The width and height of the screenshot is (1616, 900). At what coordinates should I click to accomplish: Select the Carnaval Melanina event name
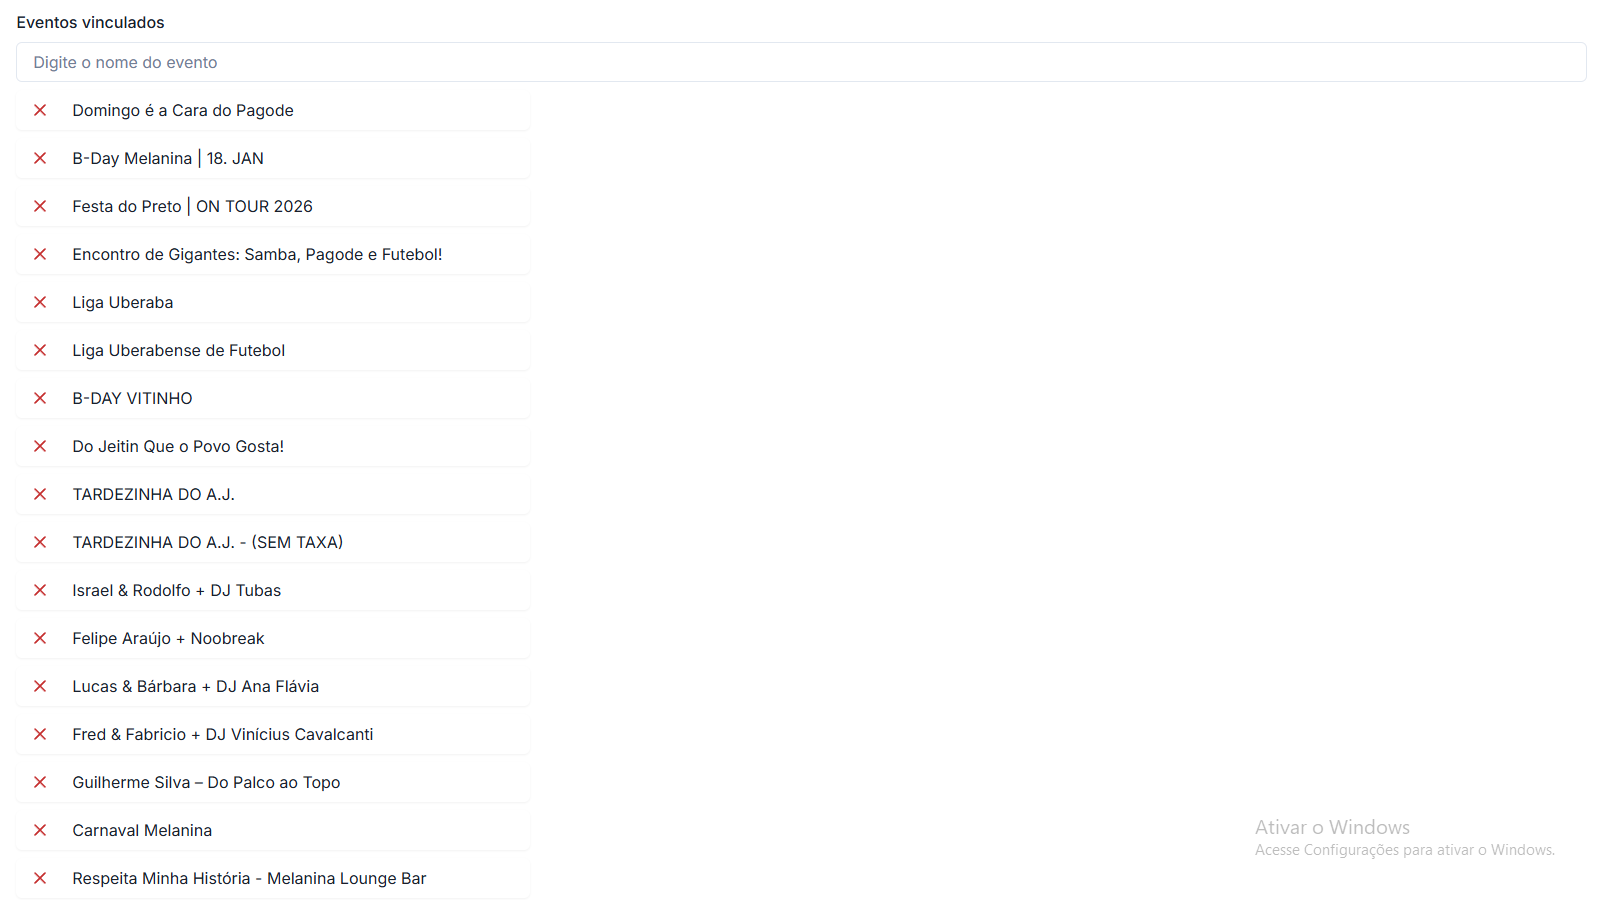coord(142,830)
